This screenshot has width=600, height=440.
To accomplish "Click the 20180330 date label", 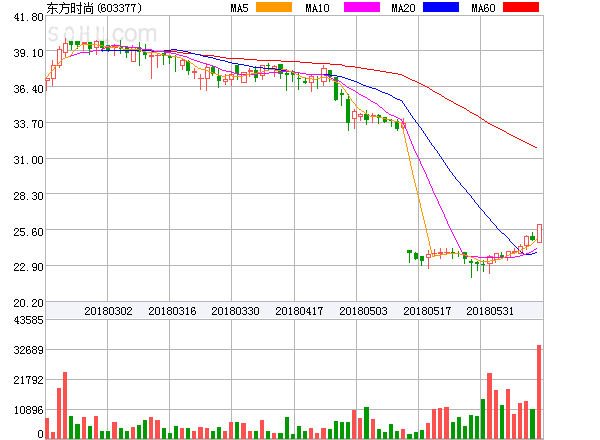I will pos(235,311).
